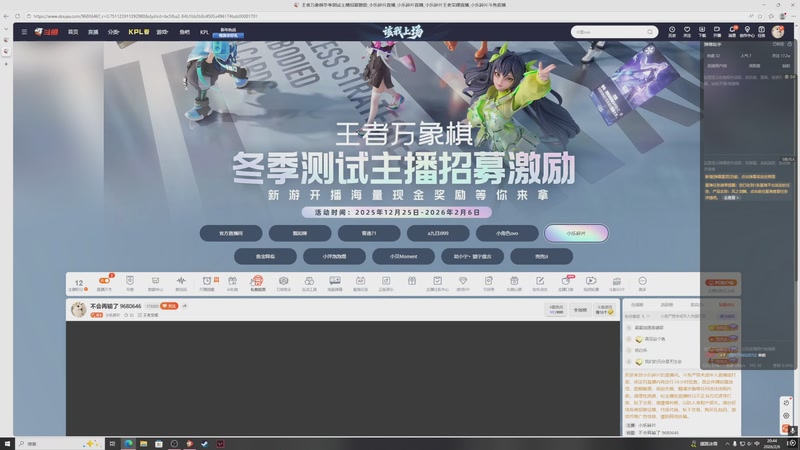Select the 鱼宝降临 streamer button

point(265,256)
